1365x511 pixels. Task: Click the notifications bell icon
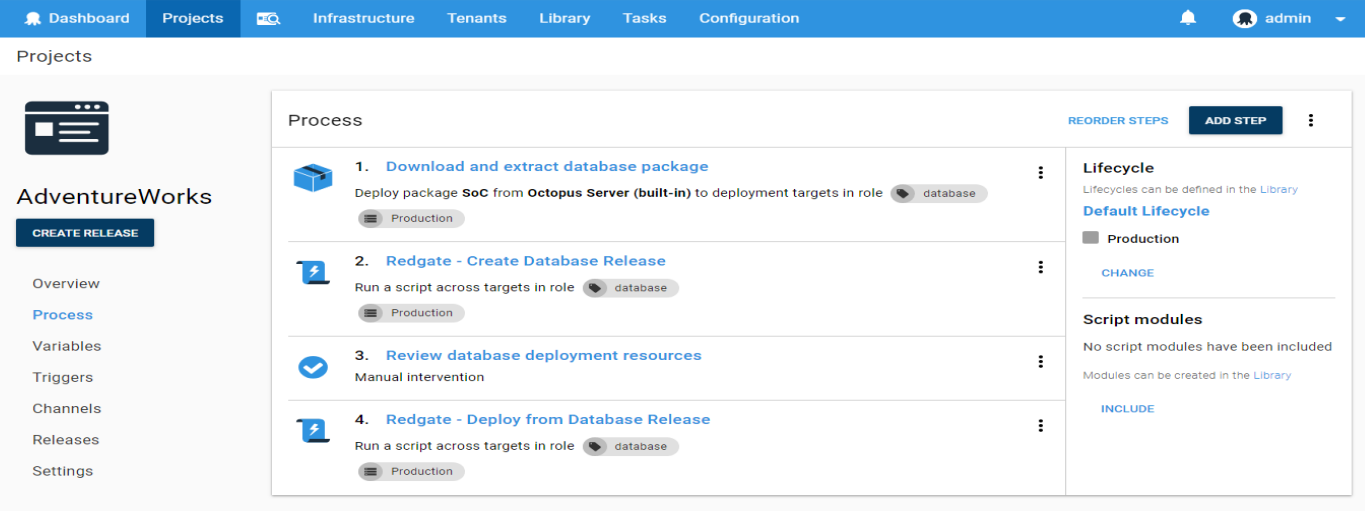coord(1188,18)
